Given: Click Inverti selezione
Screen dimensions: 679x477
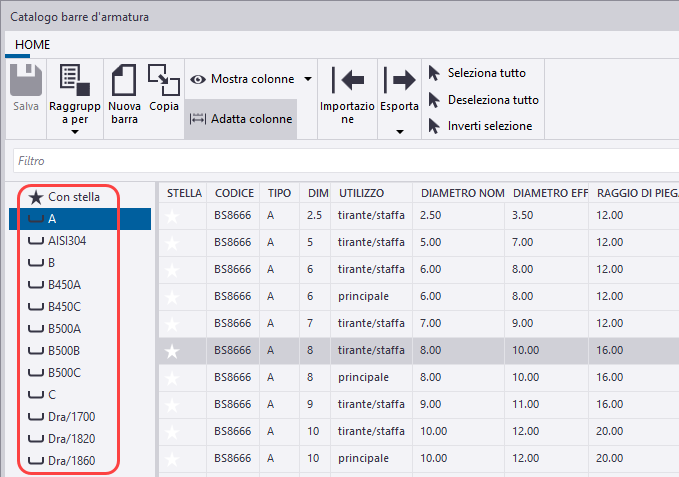Looking at the screenshot, I should [x=489, y=126].
